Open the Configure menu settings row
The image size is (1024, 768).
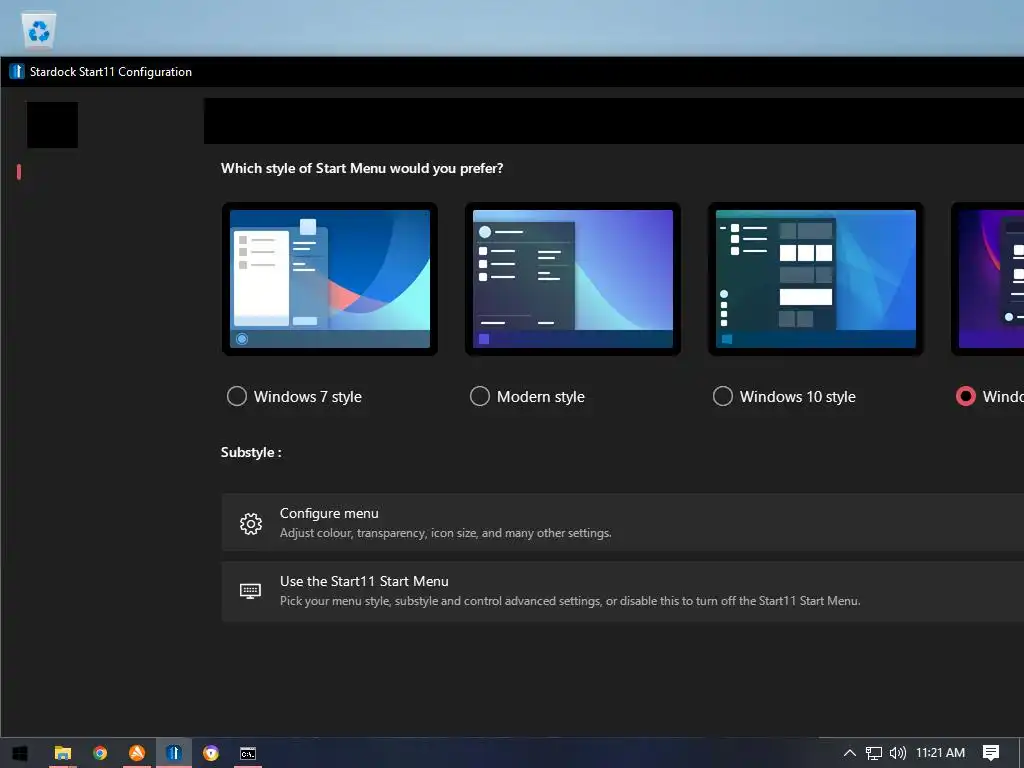click(622, 522)
